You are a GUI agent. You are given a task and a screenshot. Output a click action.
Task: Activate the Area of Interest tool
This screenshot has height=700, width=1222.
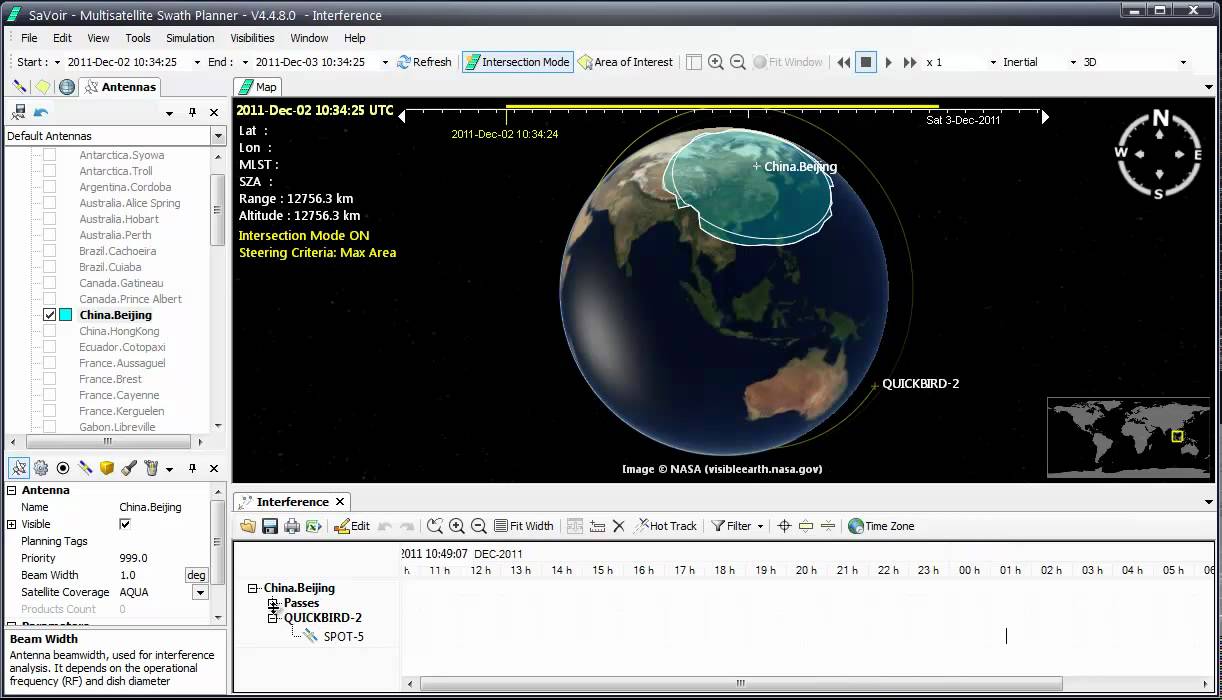(x=625, y=62)
